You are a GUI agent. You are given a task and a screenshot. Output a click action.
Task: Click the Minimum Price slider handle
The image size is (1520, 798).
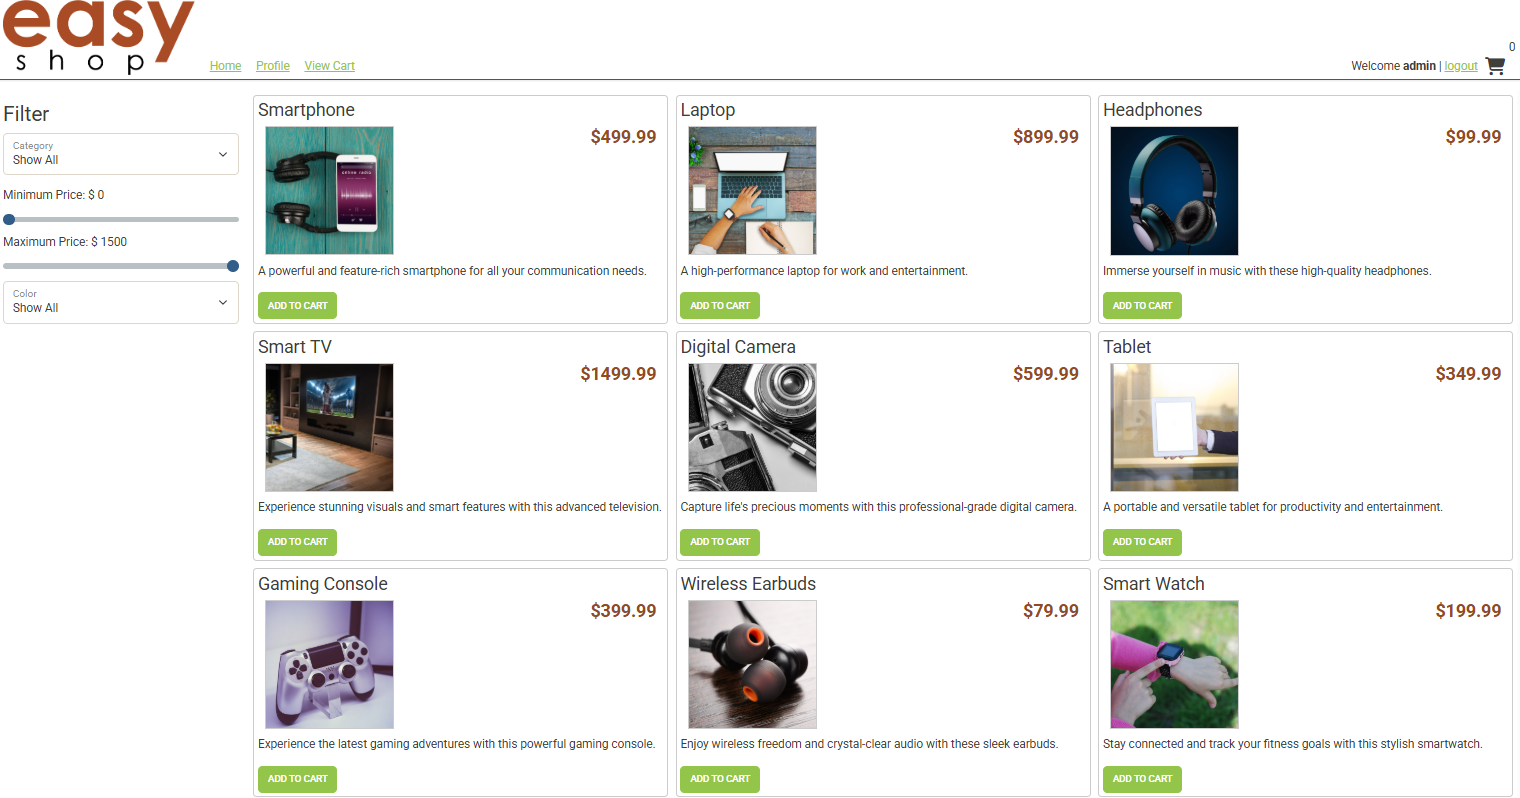(9, 219)
